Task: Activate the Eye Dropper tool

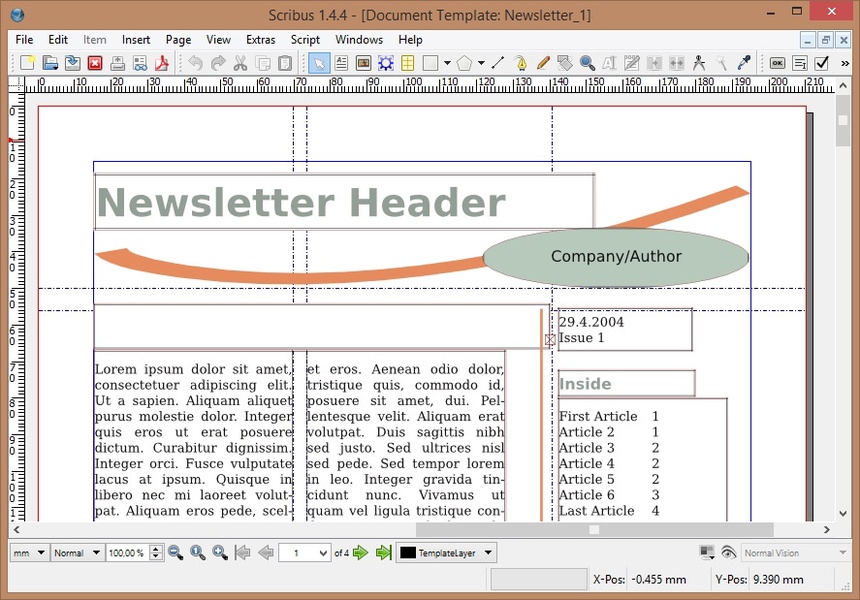Action: pos(743,63)
